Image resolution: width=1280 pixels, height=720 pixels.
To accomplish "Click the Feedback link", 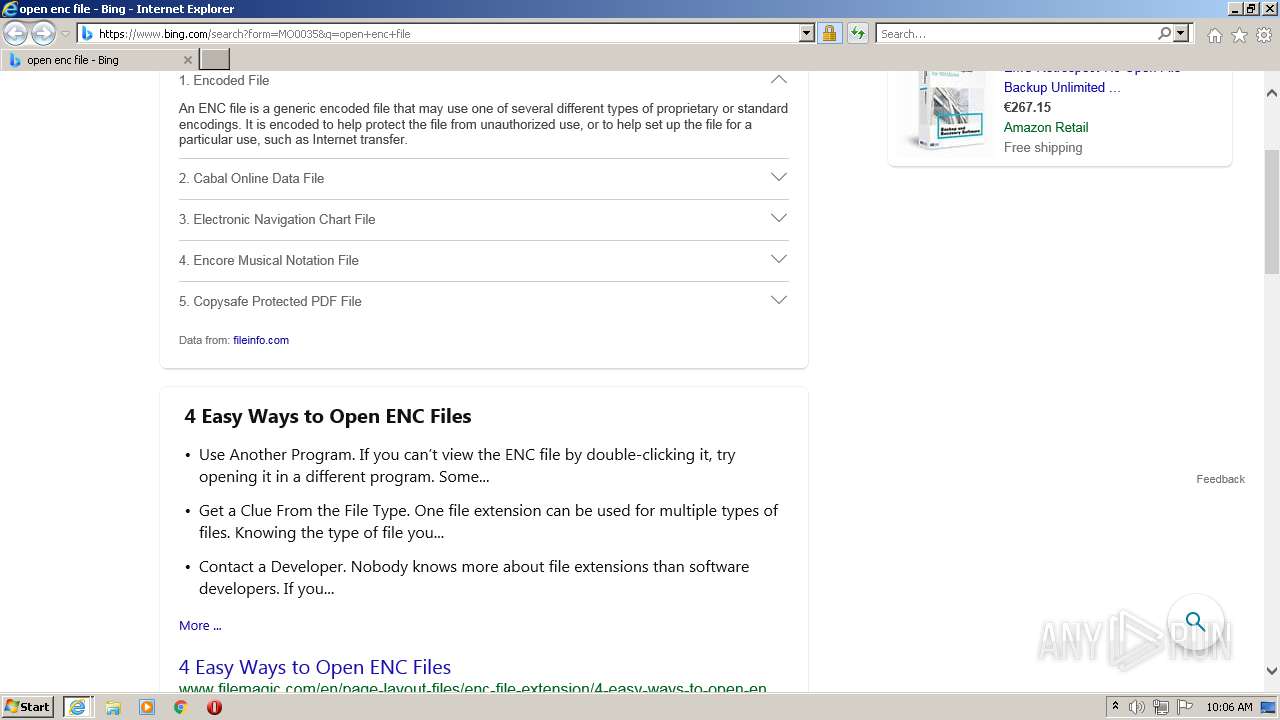I will 1220,479.
